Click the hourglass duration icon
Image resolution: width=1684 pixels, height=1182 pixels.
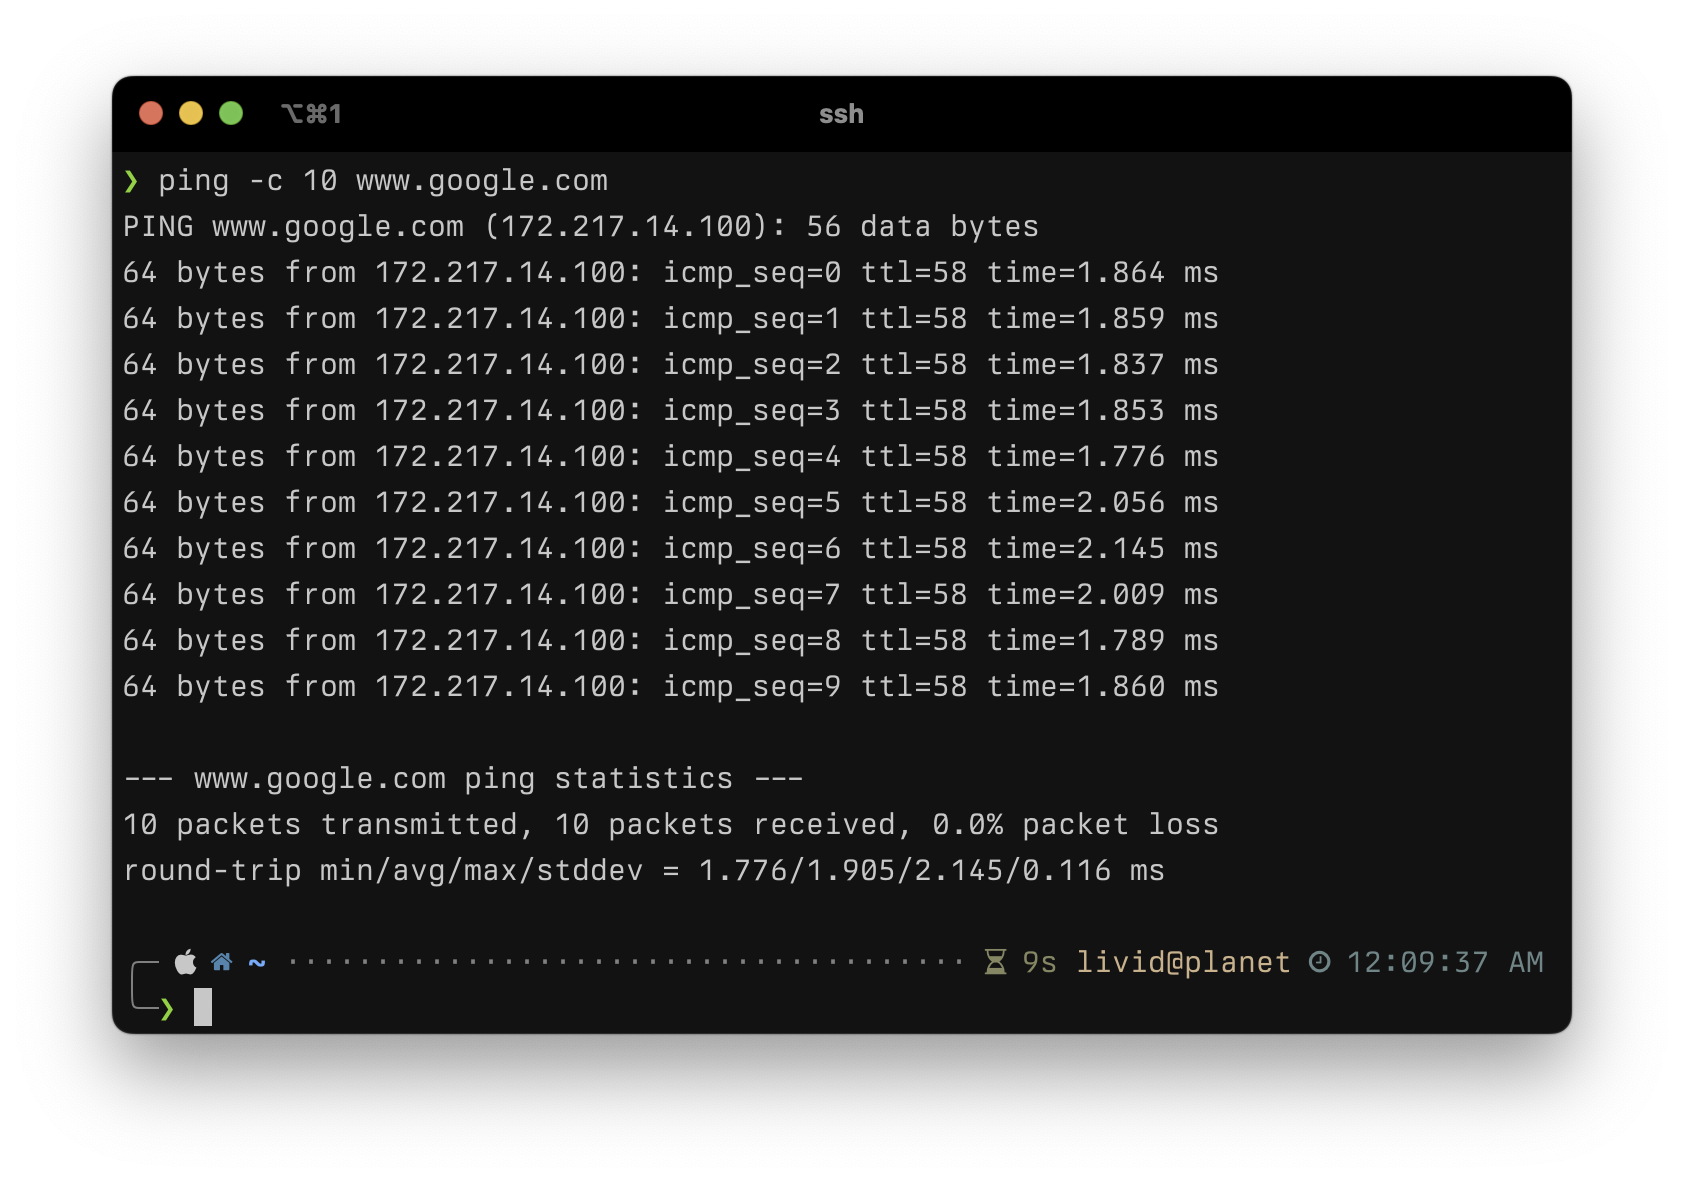[995, 962]
